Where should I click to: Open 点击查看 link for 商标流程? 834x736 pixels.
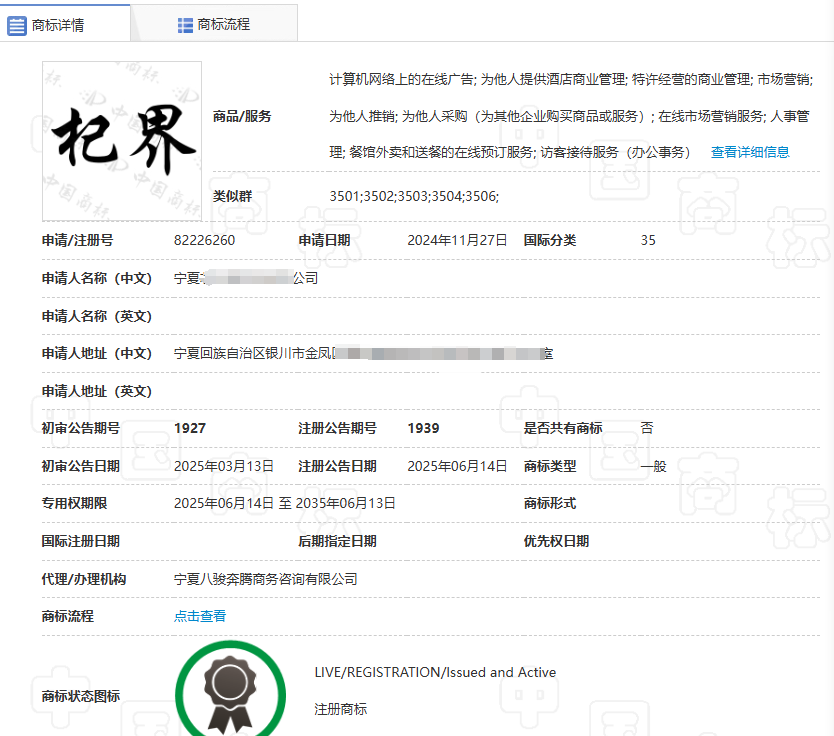[200, 616]
